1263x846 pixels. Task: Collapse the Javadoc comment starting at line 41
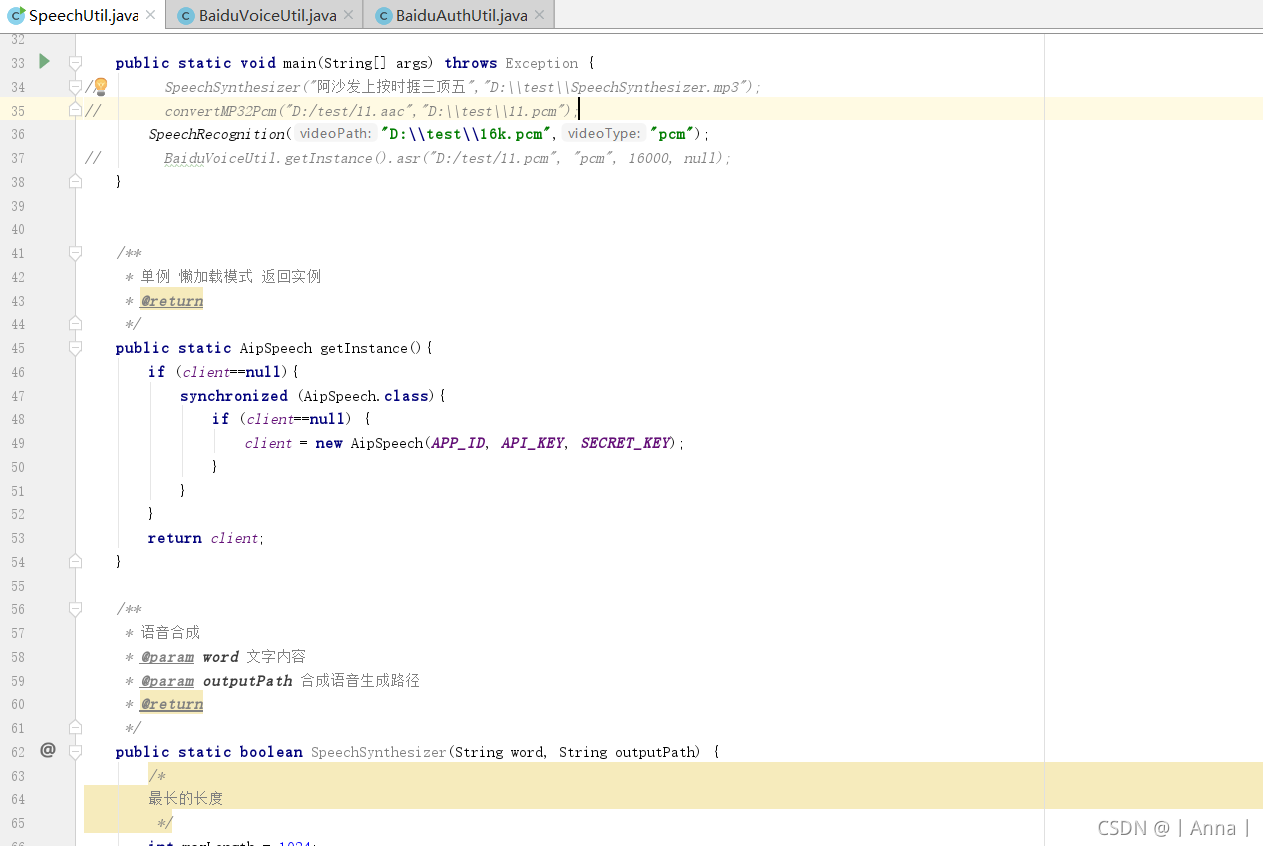pos(75,253)
